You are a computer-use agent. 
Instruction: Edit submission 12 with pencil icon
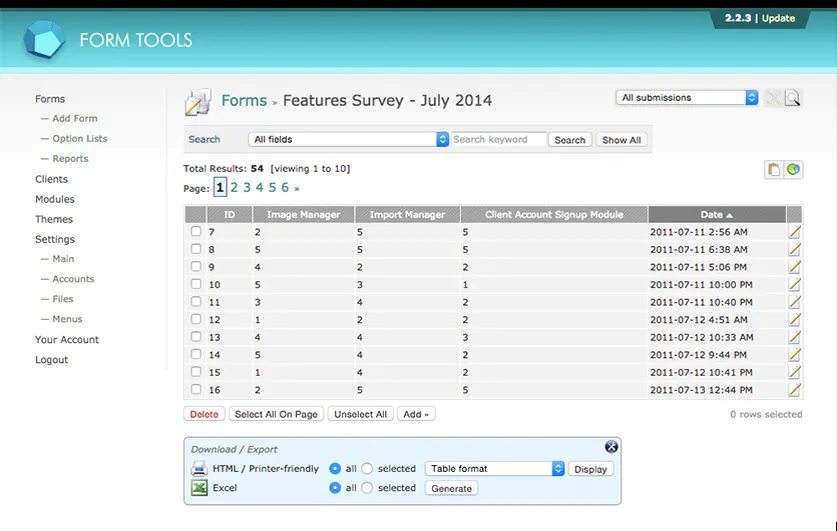(794, 320)
